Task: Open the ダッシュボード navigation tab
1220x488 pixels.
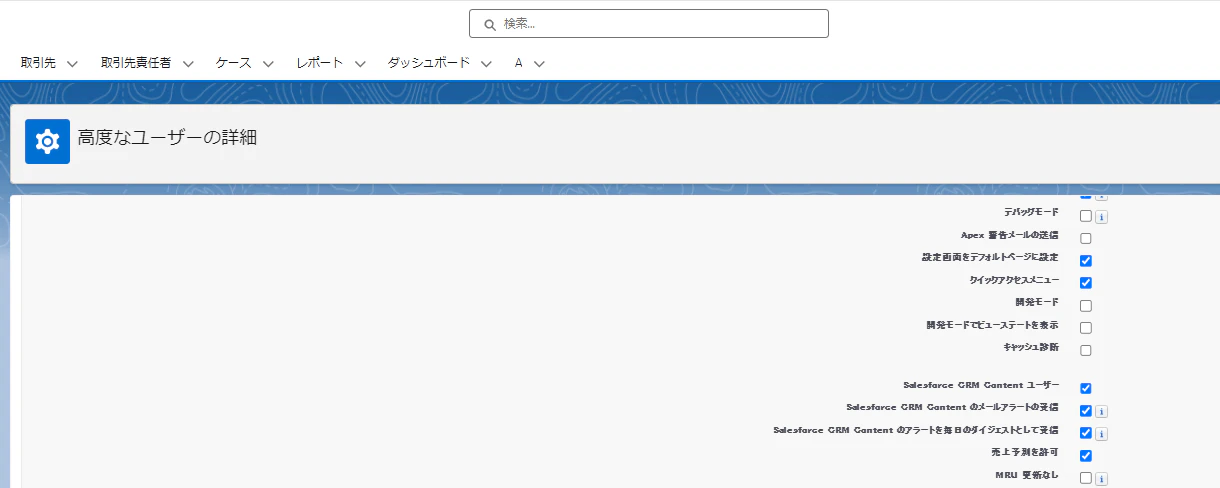Action: click(429, 62)
